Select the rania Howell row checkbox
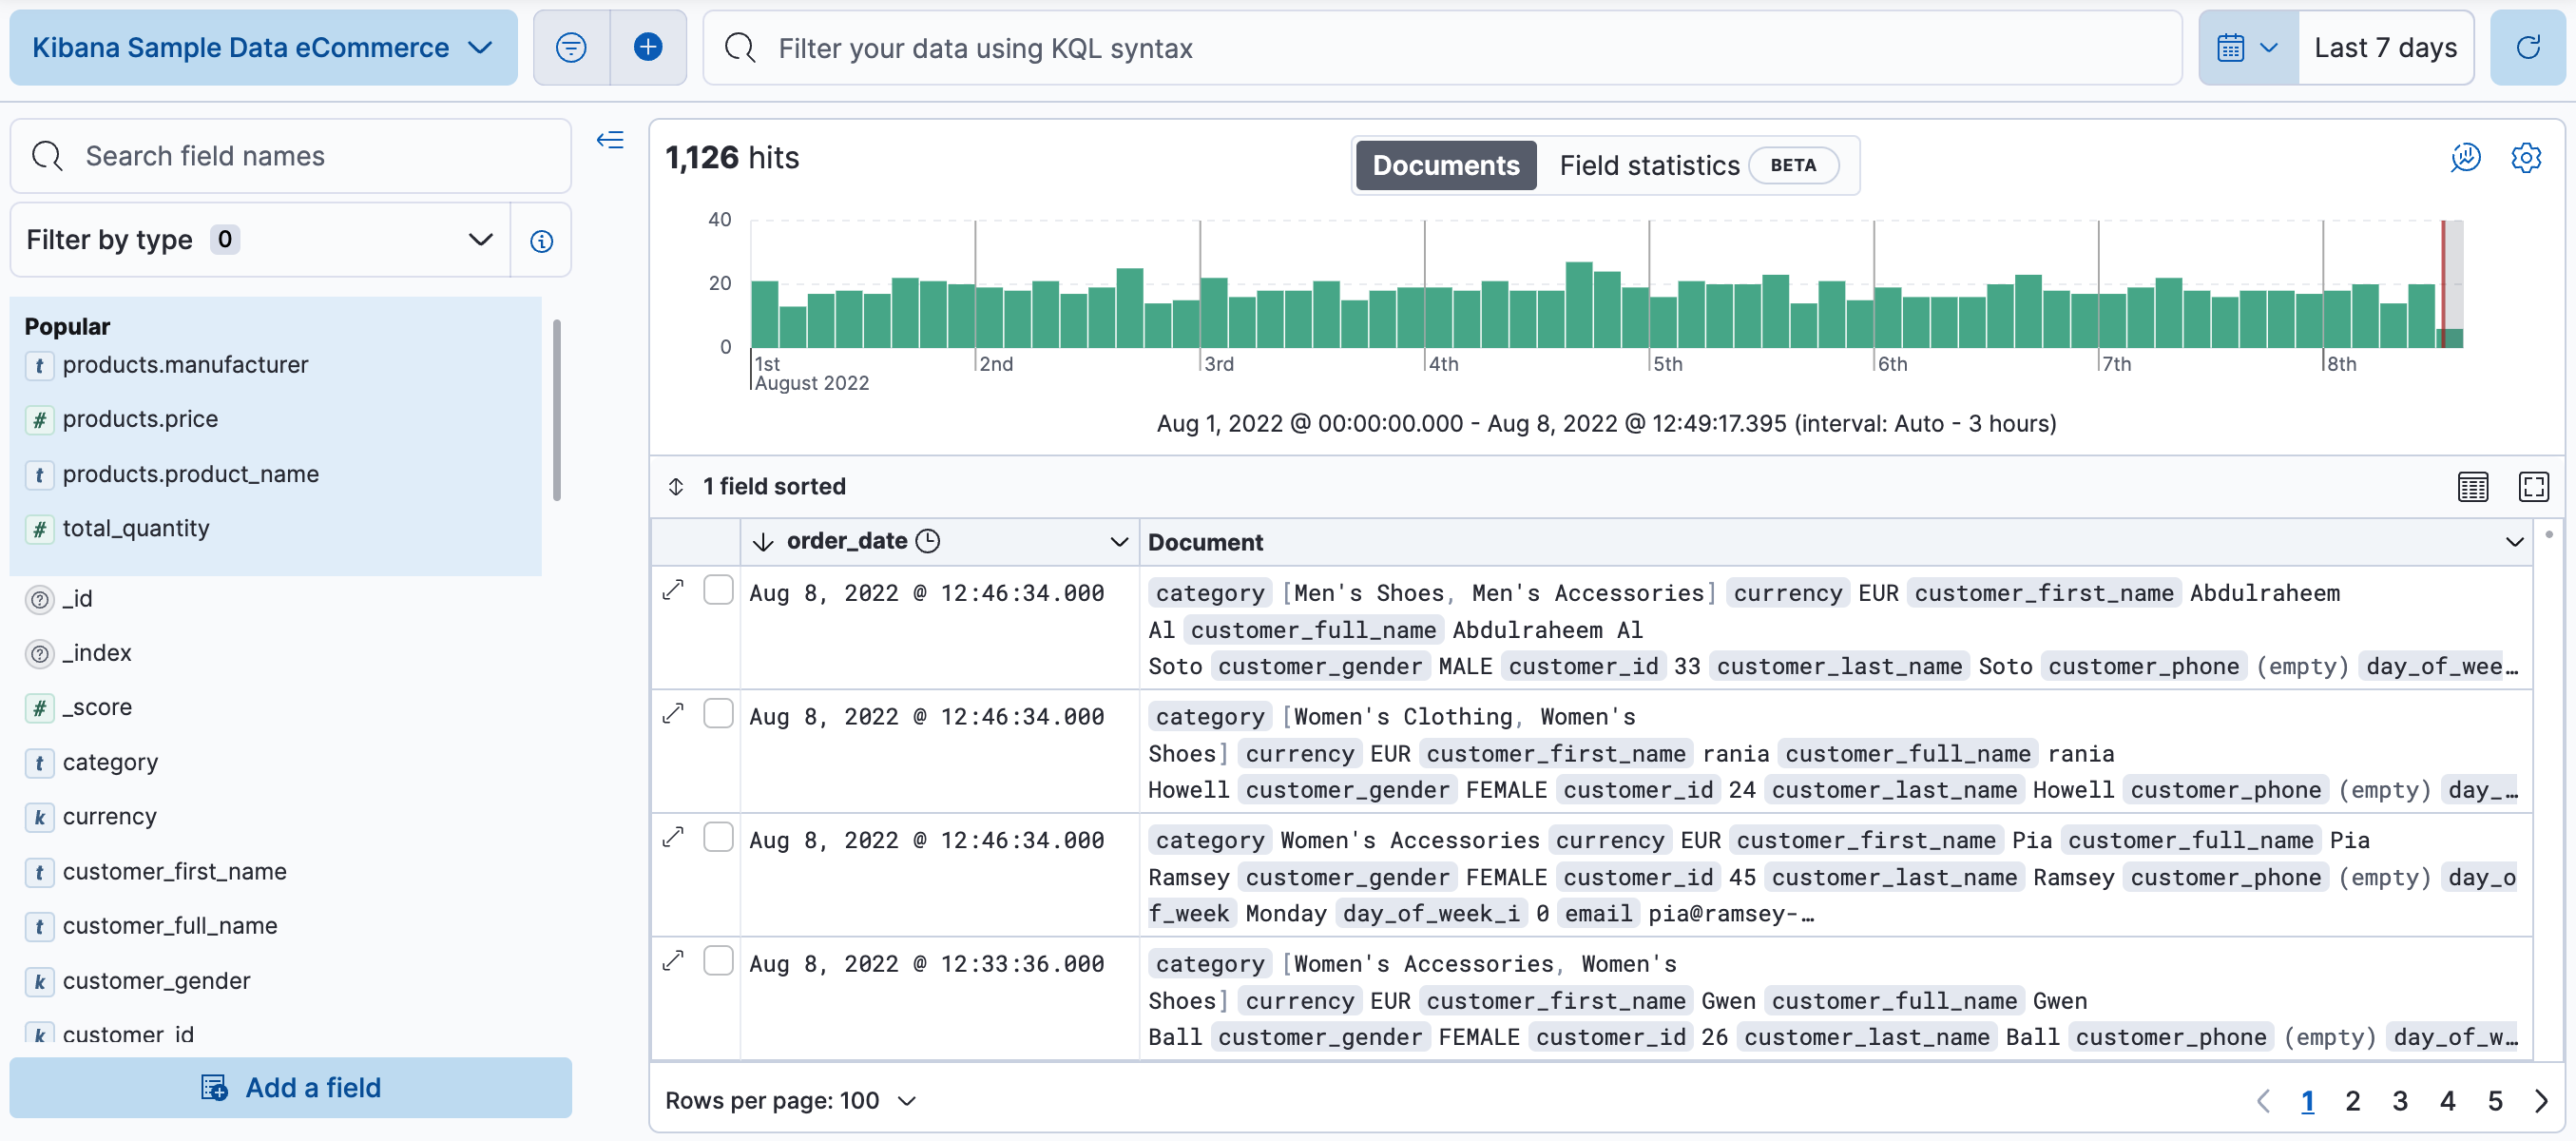The height and width of the screenshot is (1141, 2576). click(x=718, y=714)
